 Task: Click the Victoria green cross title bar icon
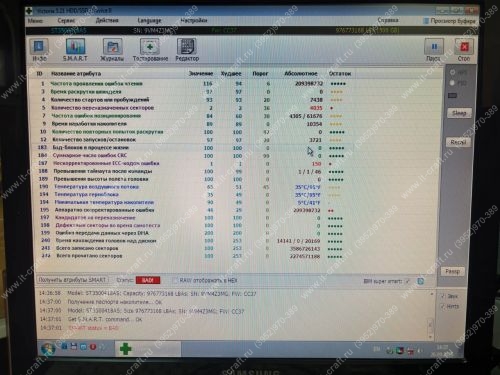click(29, 11)
